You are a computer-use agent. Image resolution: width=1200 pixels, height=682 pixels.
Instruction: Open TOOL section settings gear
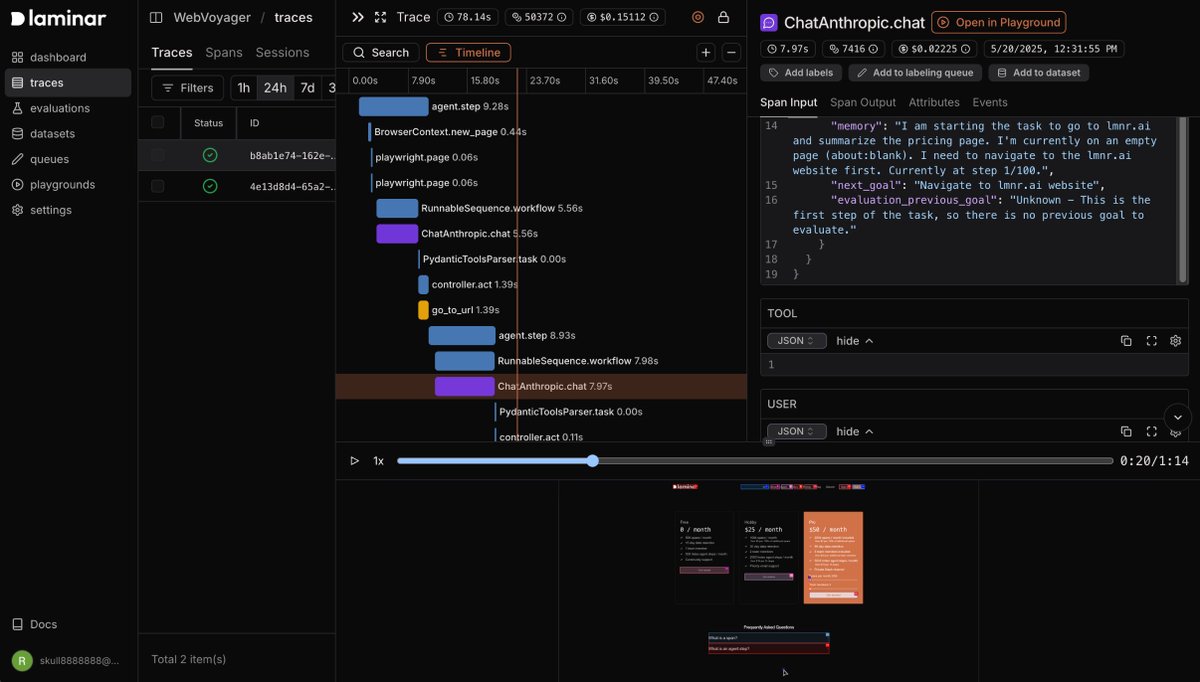point(1176,341)
